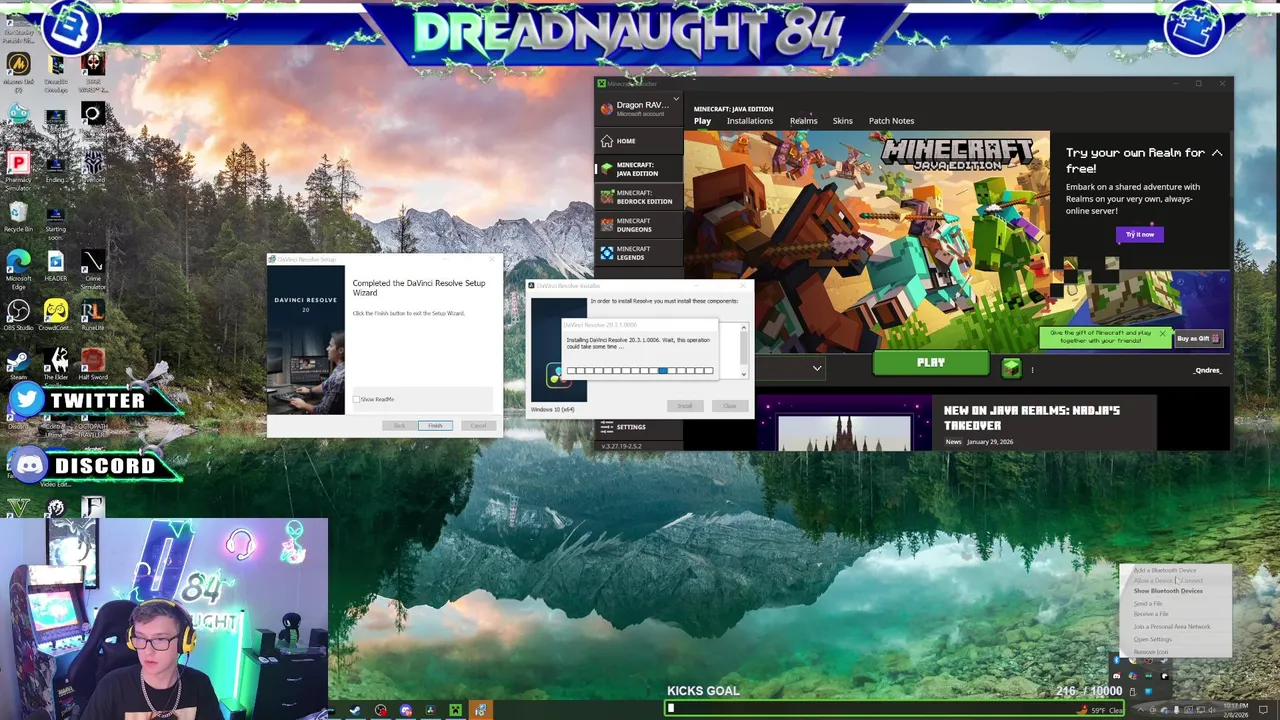Image resolution: width=1280 pixels, height=720 pixels.
Task: Click the Buy as Gift button
Action: click(1197, 339)
